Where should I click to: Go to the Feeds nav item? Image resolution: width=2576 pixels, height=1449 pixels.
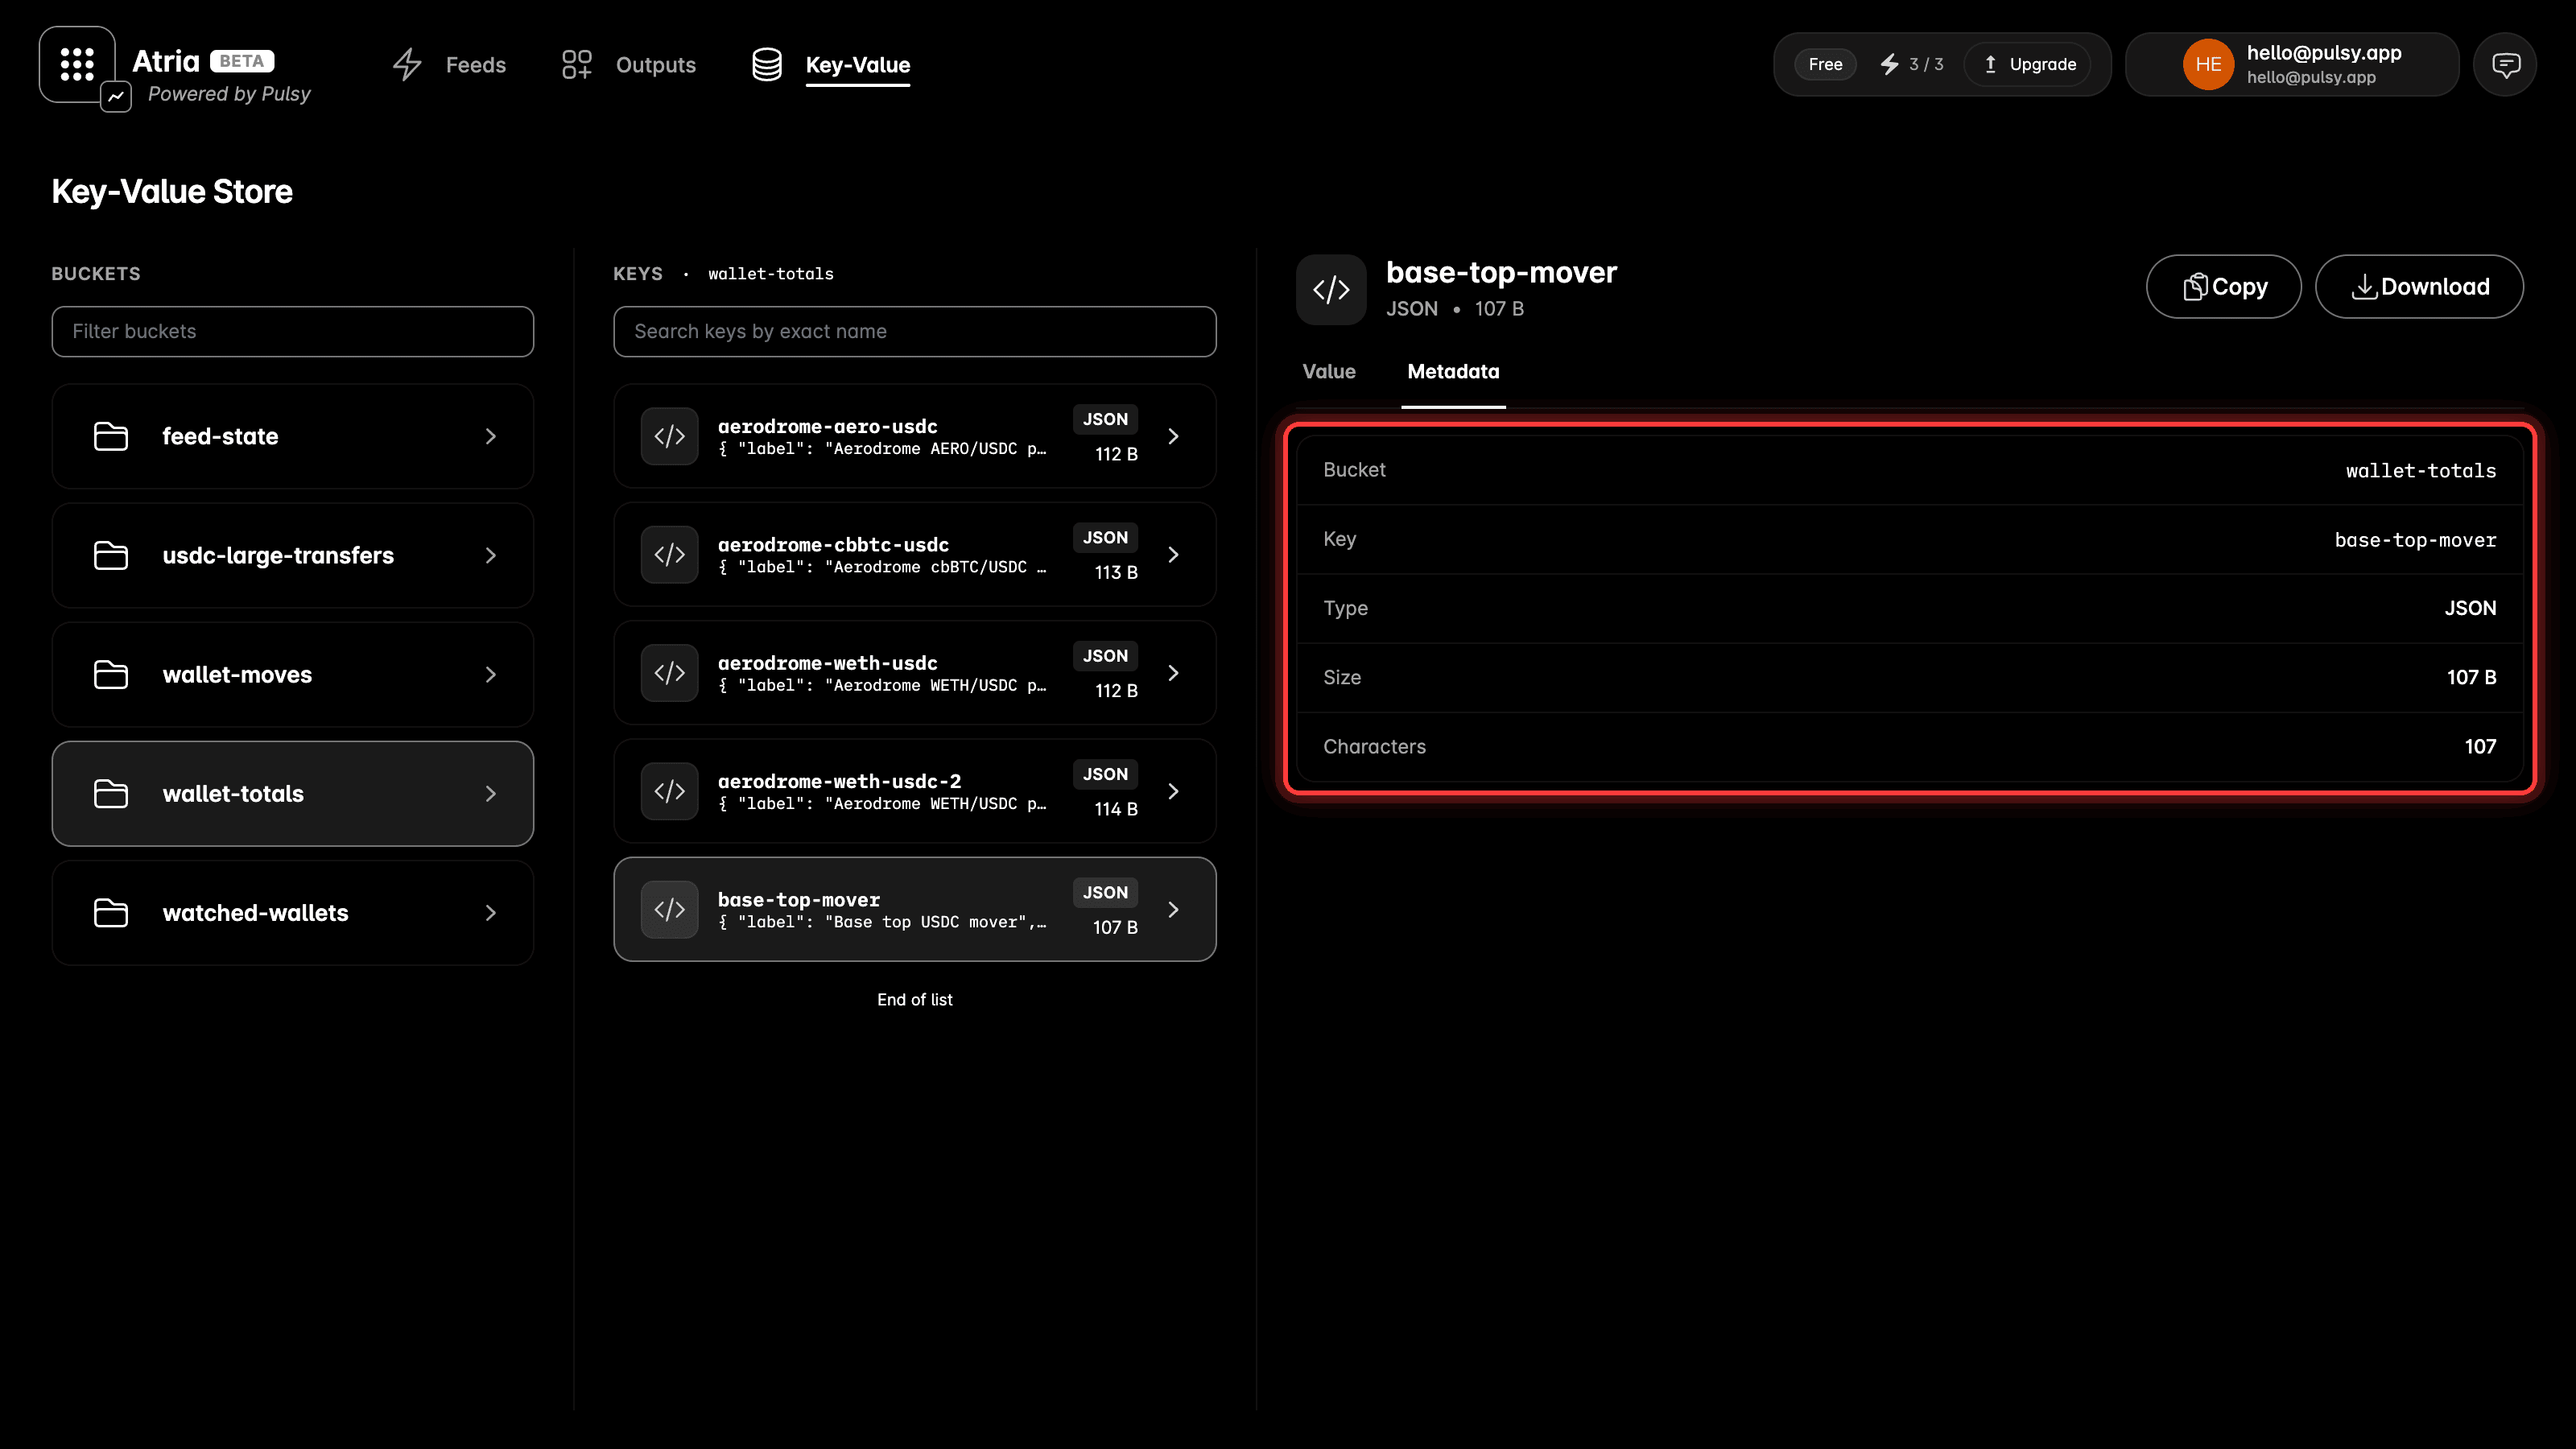click(x=475, y=65)
